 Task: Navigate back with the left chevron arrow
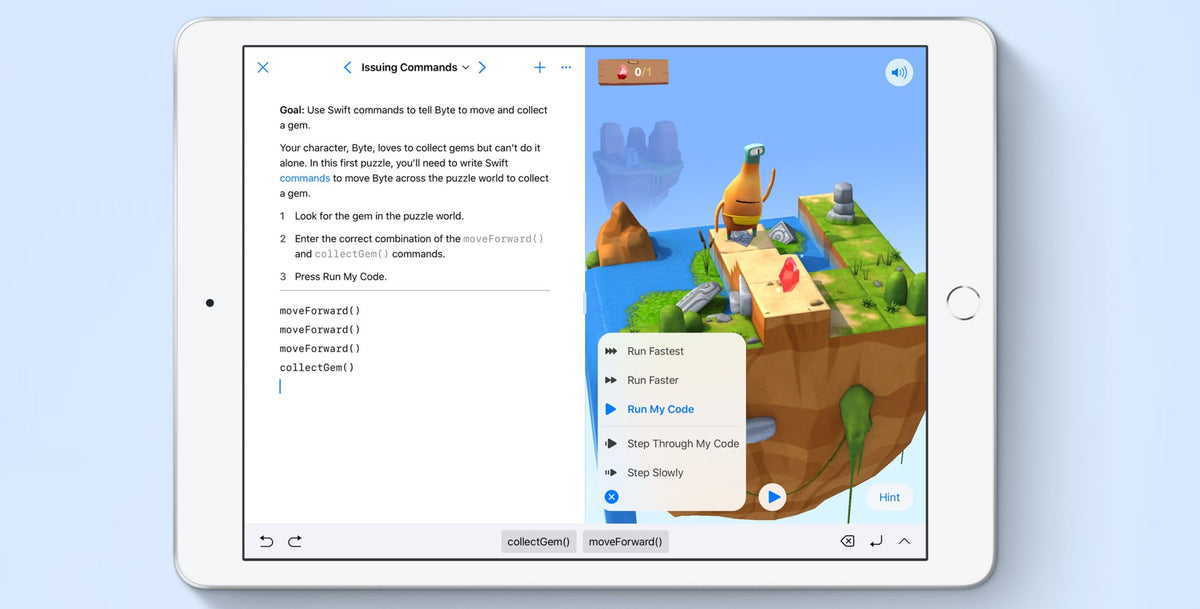coord(347,67)
